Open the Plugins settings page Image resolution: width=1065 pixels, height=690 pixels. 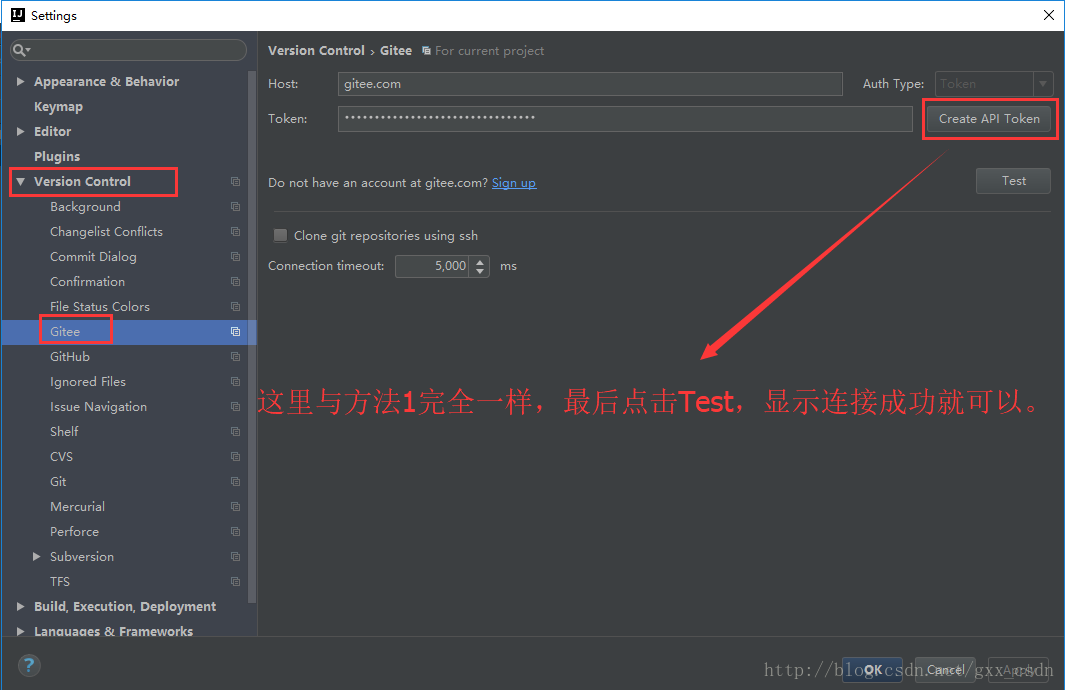pos(57,157)
